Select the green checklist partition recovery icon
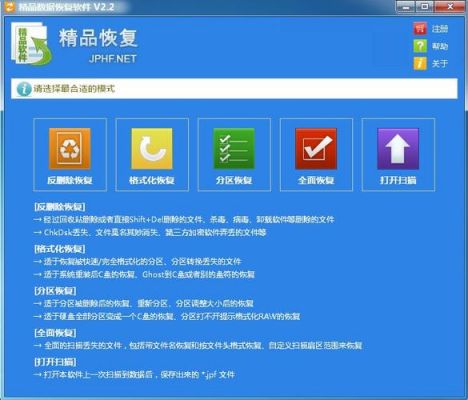 234,149
